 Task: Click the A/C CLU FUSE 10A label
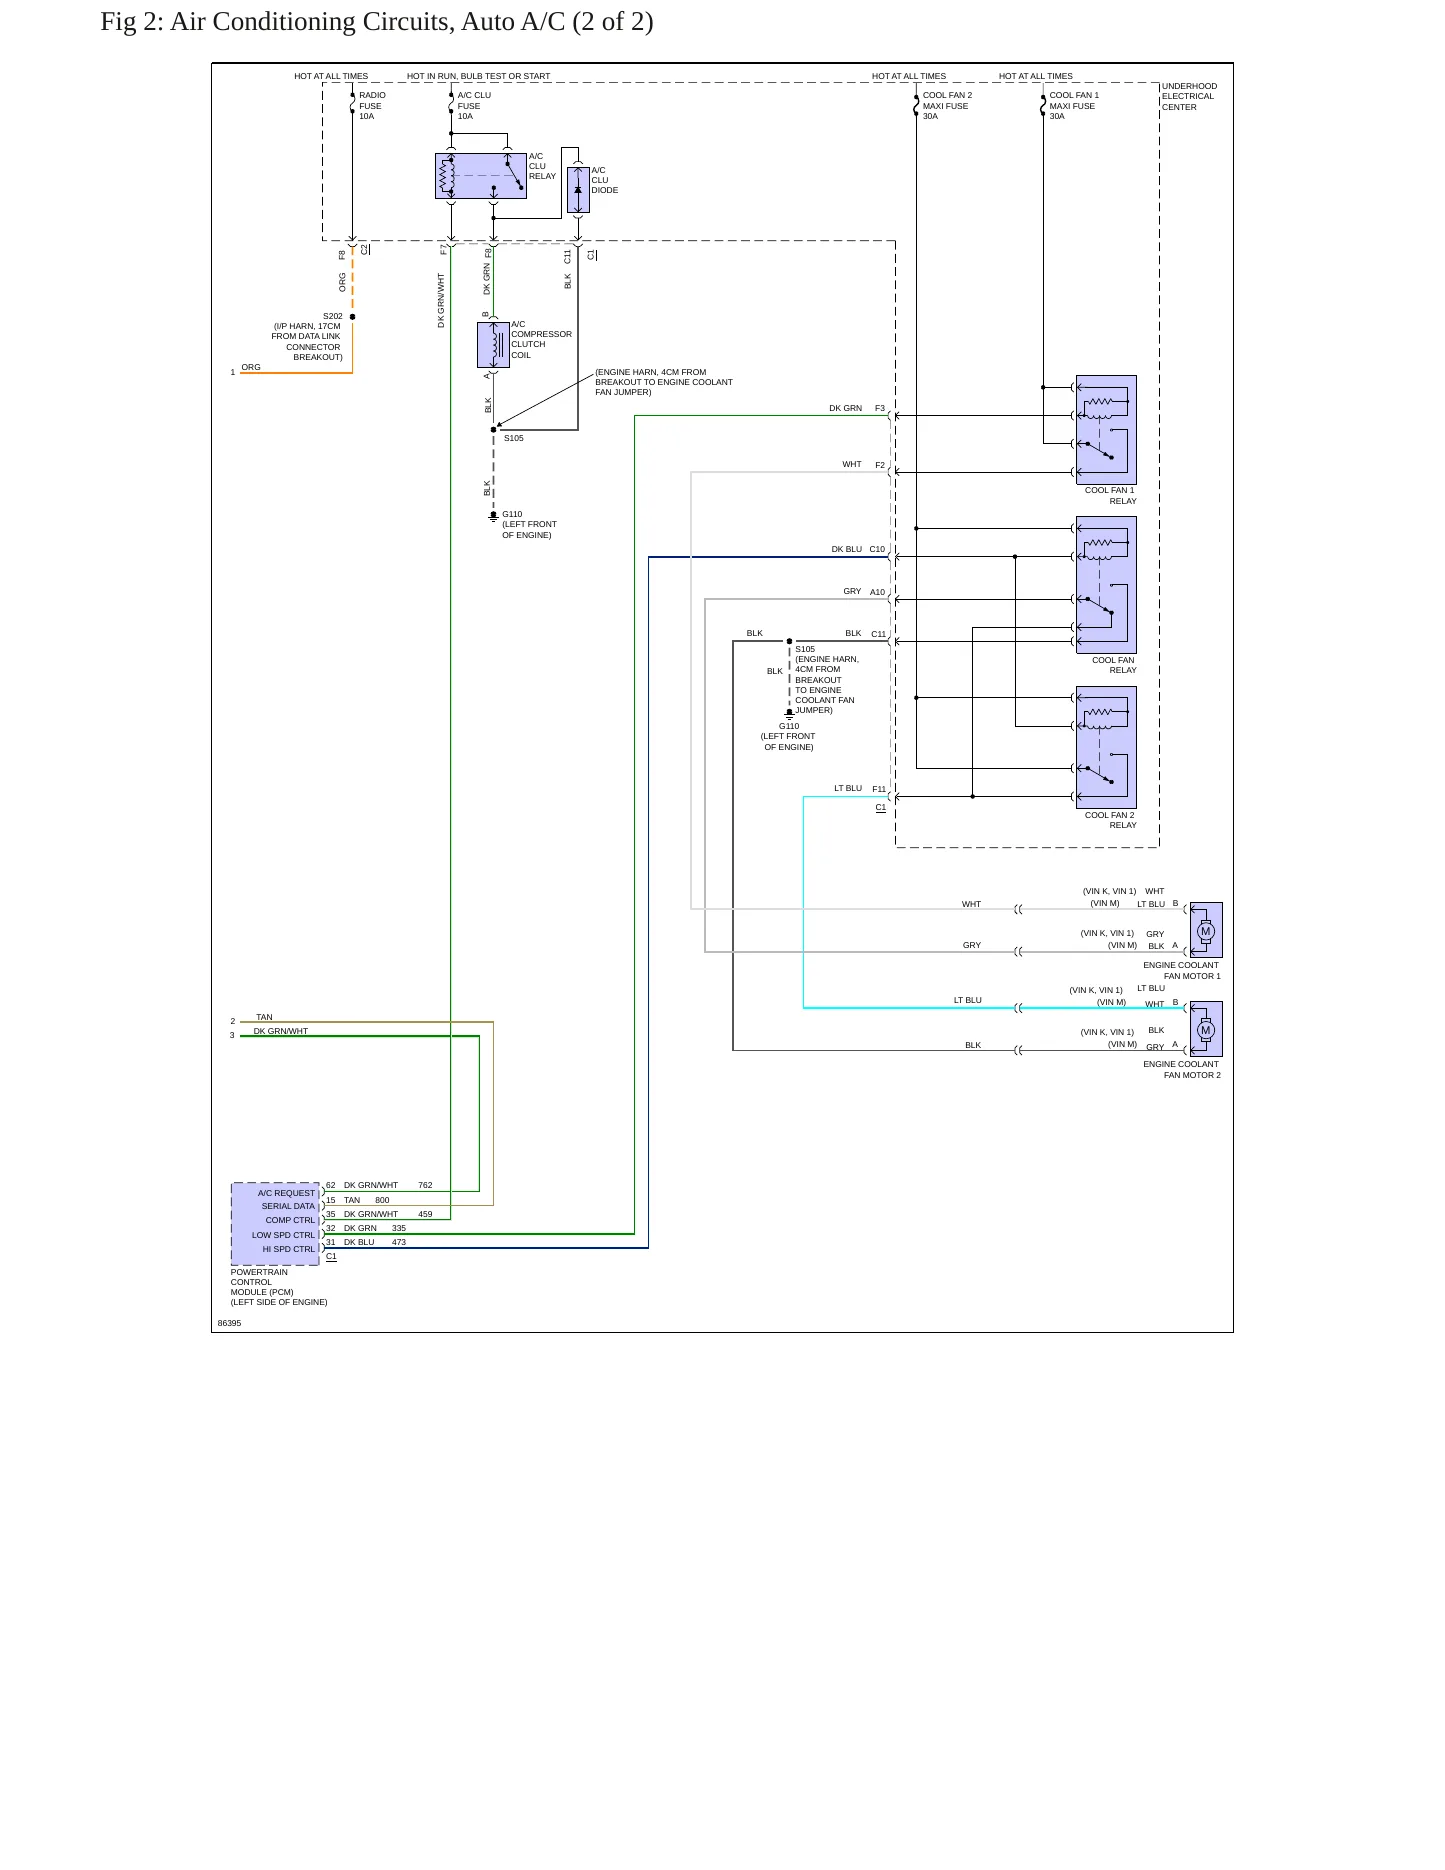[474, 106]
